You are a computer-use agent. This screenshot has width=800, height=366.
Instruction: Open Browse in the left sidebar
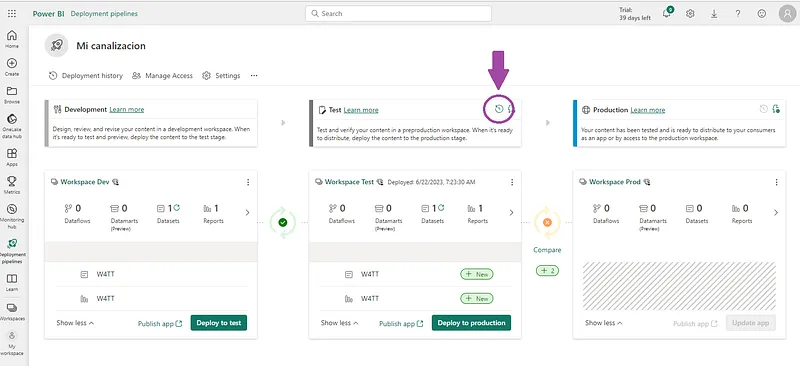pyautogui.click(x=12, y=95)
